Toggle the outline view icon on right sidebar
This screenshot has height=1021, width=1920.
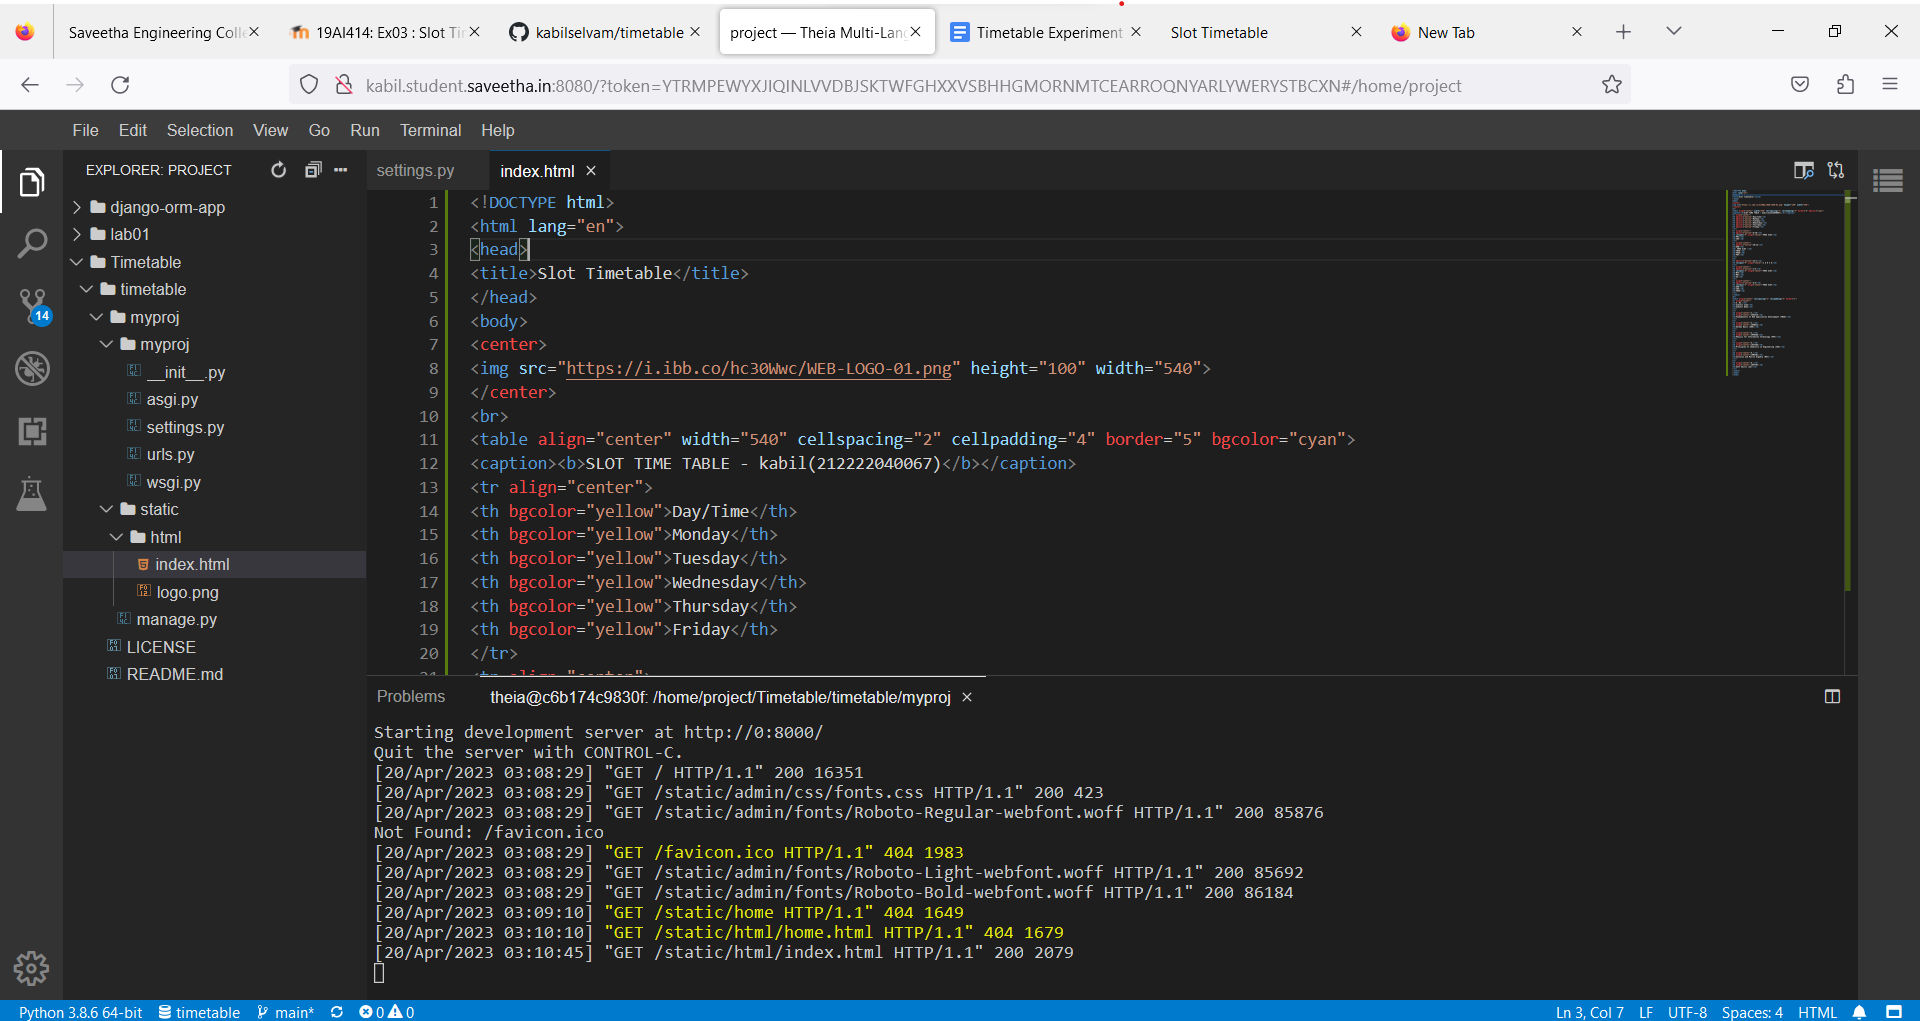[x=1888, y=181]
